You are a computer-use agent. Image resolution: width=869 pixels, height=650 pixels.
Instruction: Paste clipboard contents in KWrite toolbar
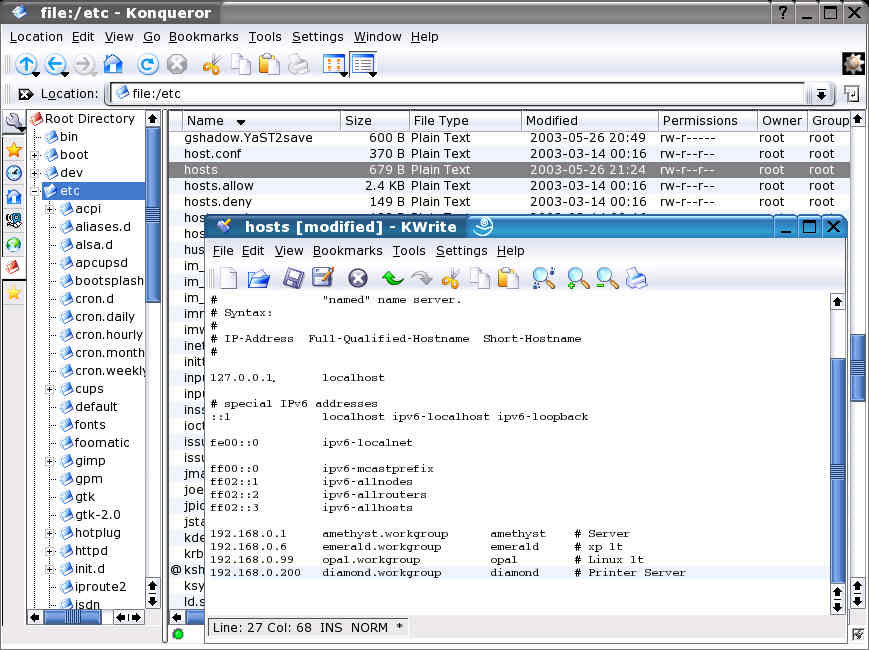pyautogui.click(x=508, y=278)
